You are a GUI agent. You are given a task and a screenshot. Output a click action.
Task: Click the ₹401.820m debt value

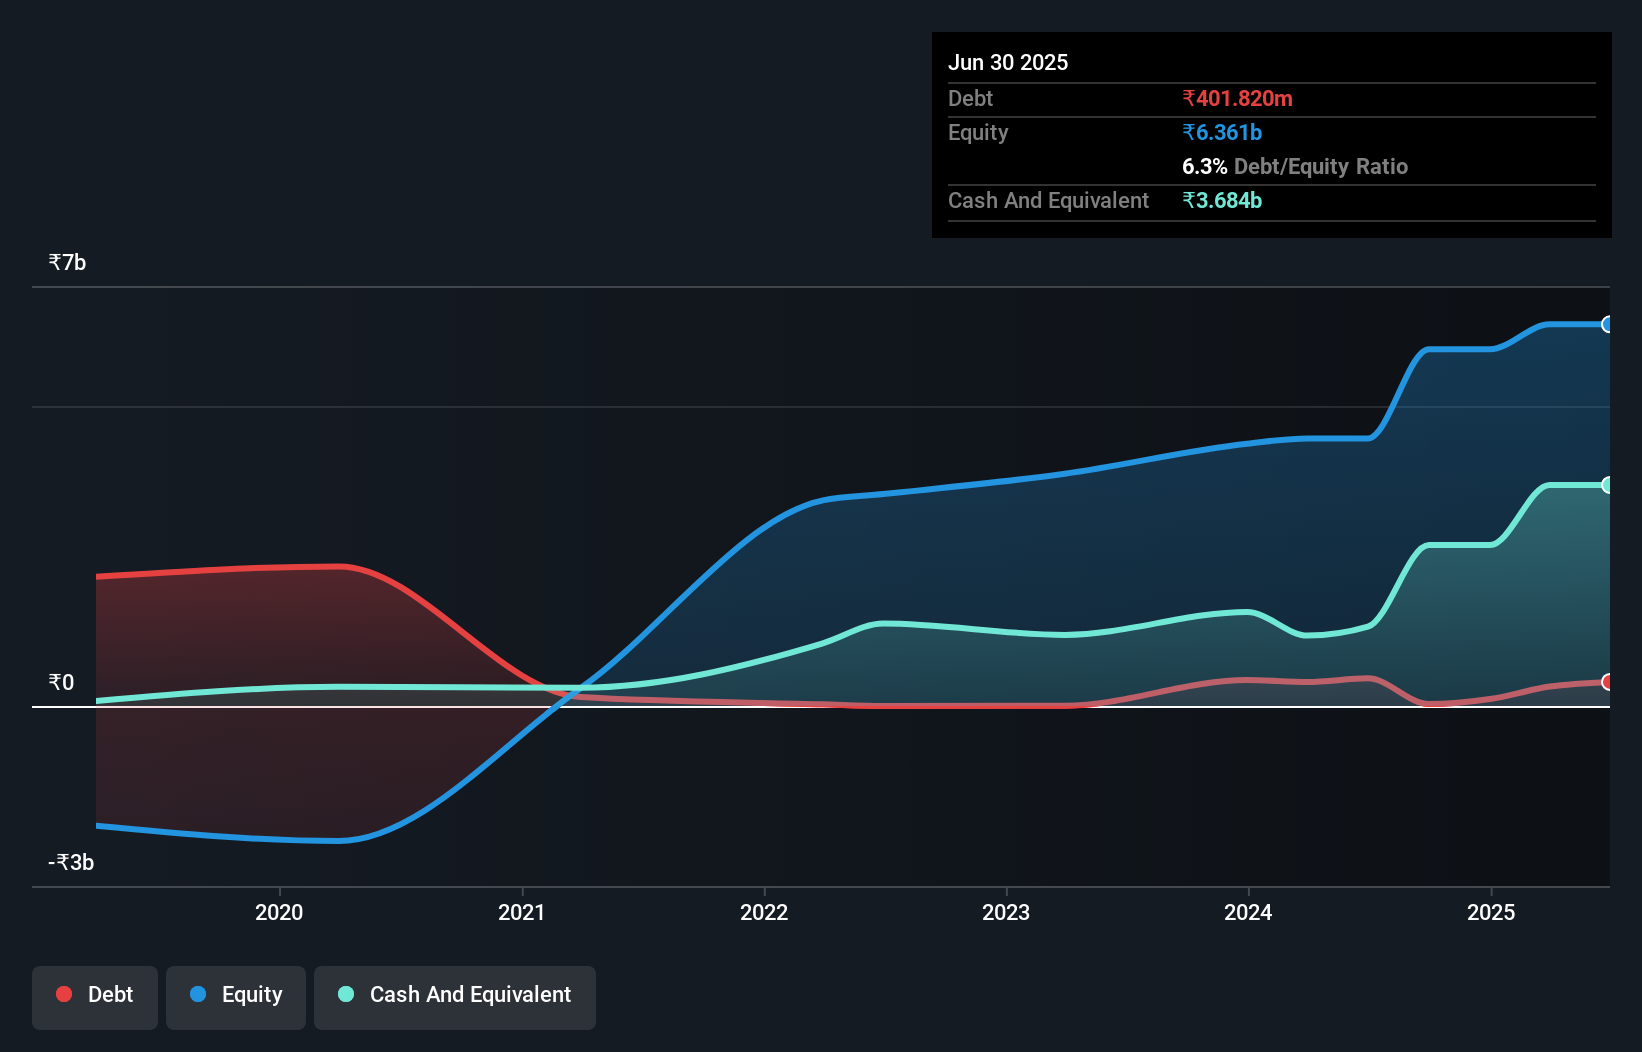tap(1237, 98)
